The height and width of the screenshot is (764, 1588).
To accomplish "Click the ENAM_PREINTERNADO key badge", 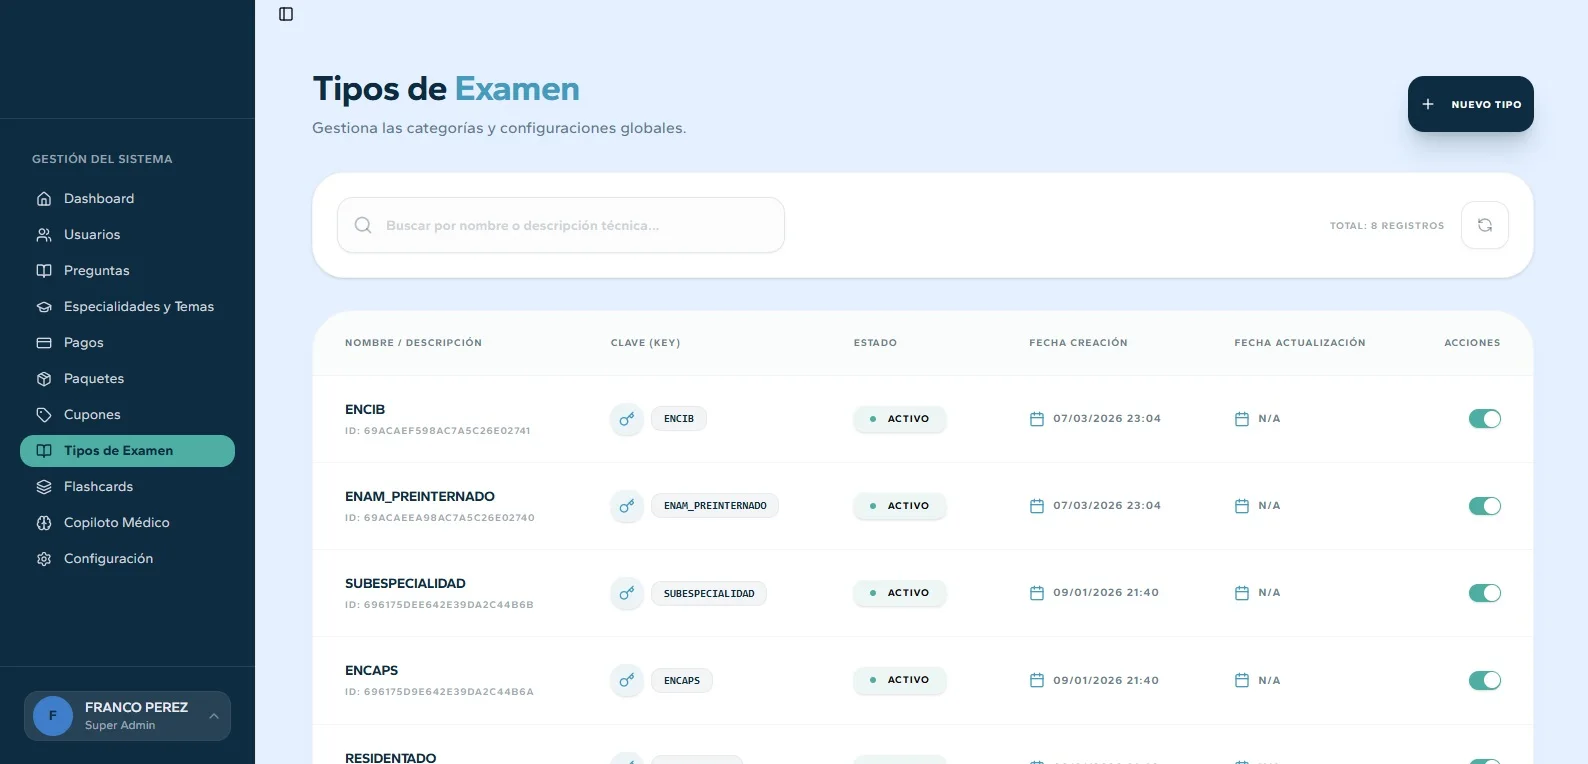I will point(715,506).
